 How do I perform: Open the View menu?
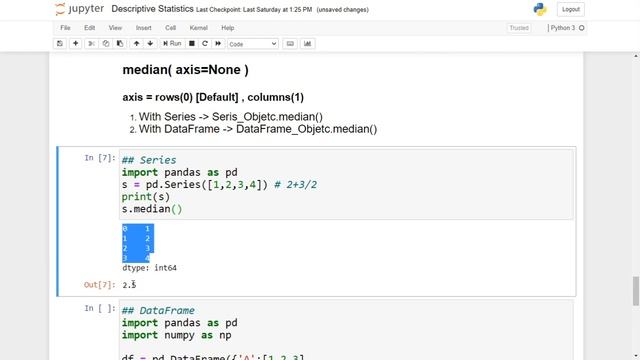(x=115, y=28)
